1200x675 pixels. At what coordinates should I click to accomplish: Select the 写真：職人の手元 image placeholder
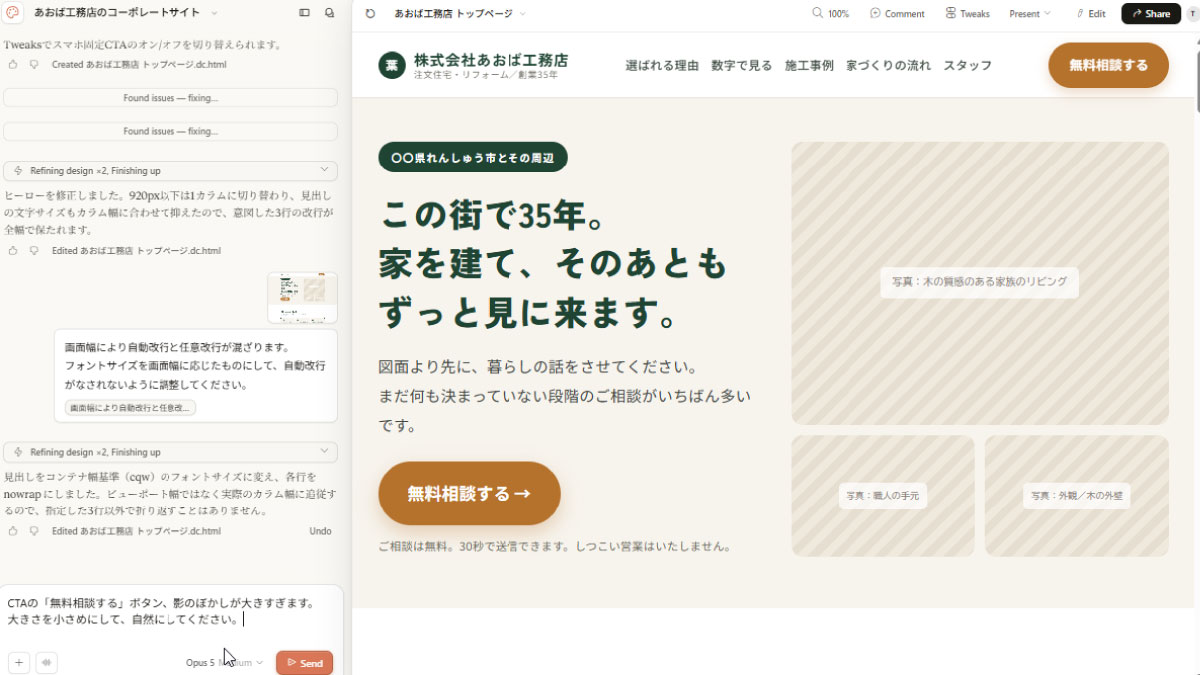(883, 496)
